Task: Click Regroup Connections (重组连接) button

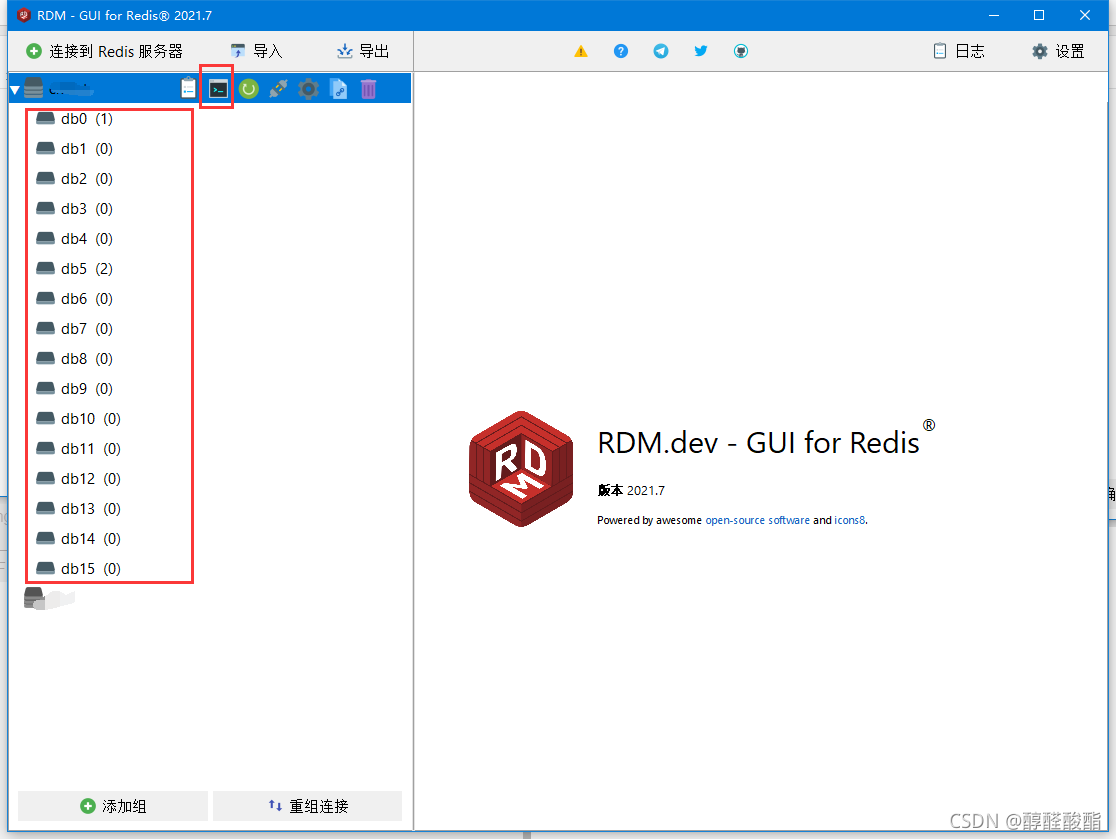Action: point(307,806)
